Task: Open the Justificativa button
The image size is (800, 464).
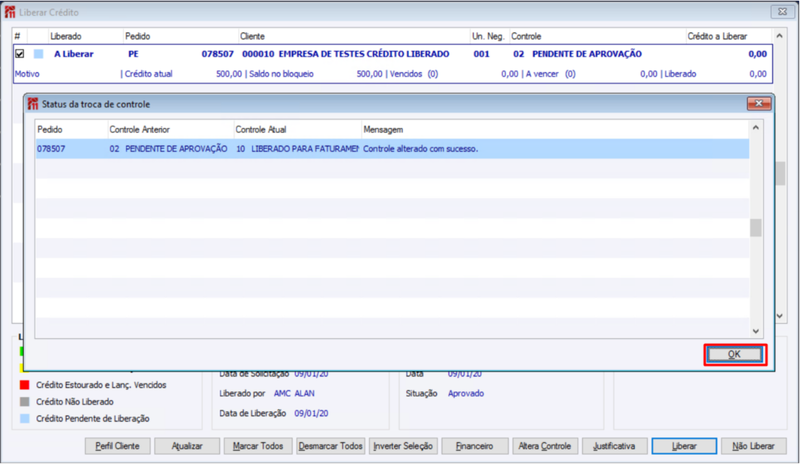Action: [614, 446]
